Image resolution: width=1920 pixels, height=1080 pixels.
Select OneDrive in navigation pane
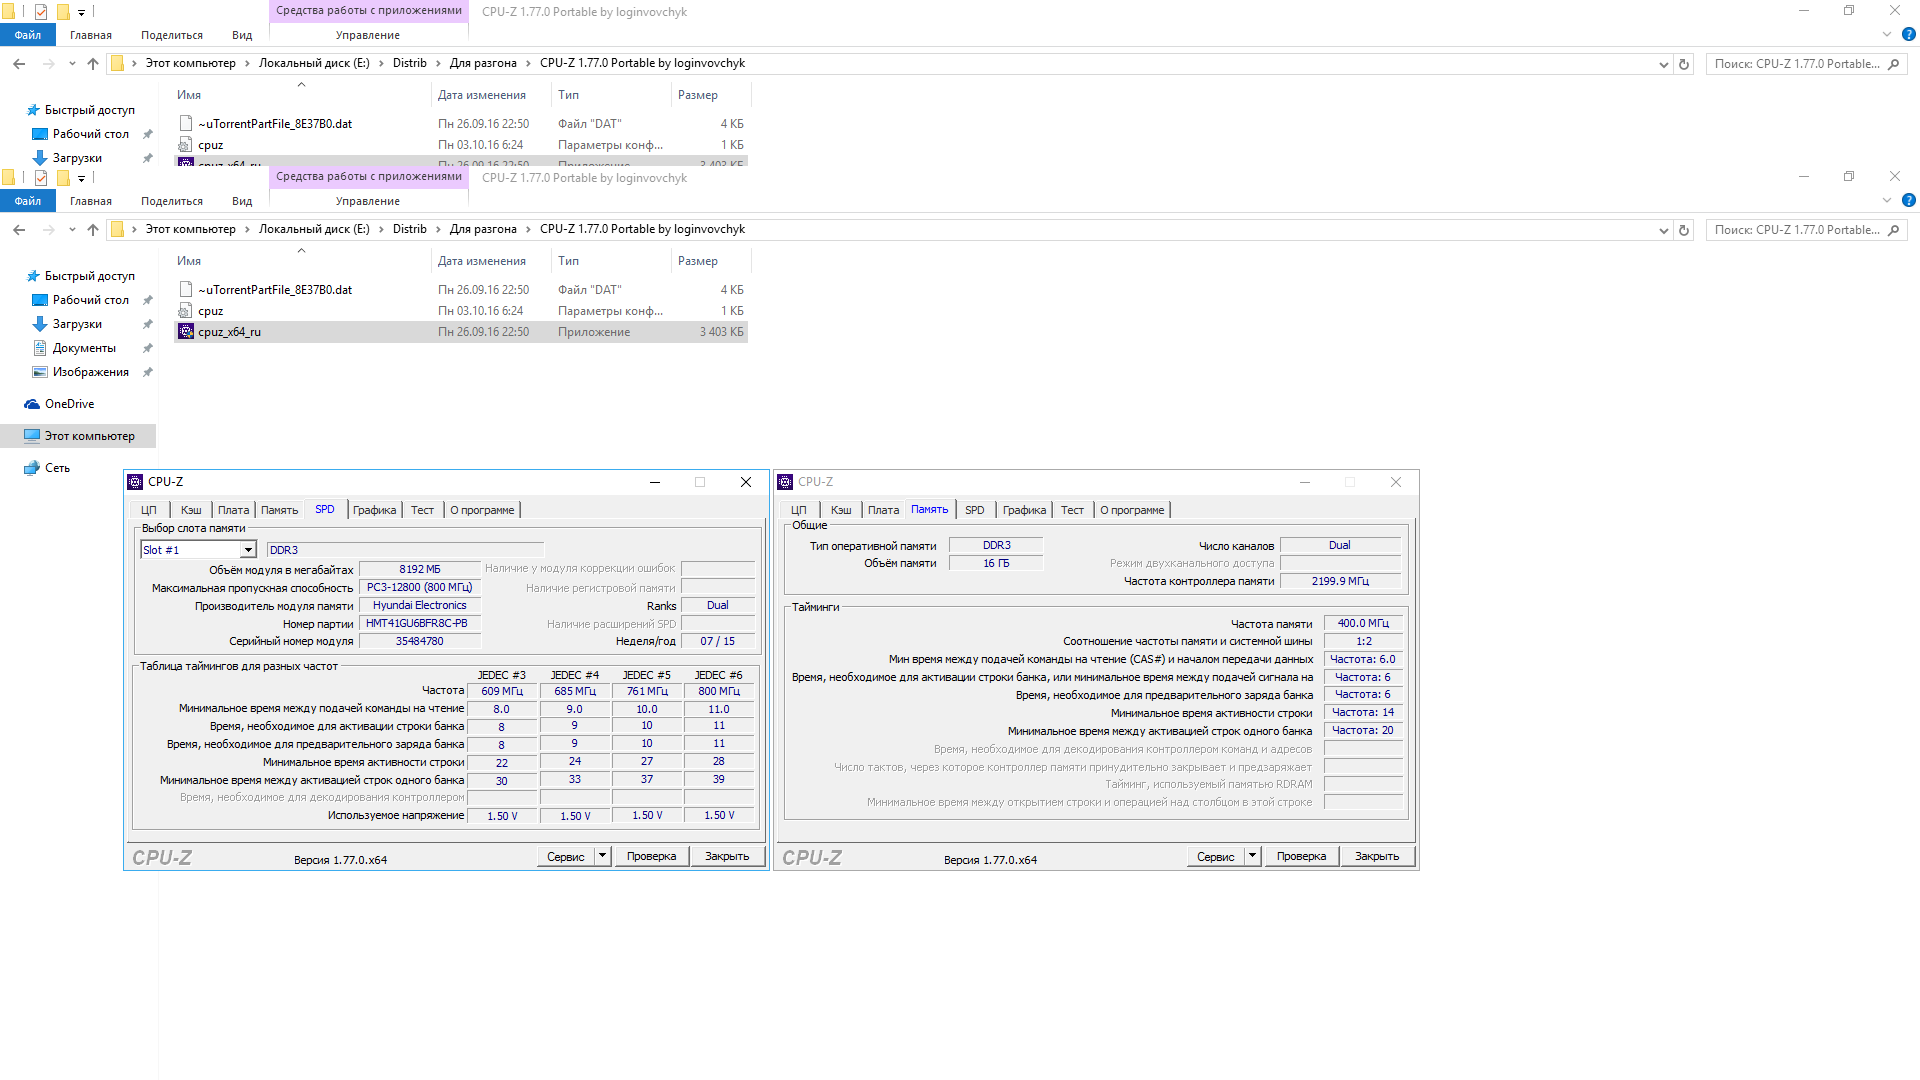69,404
